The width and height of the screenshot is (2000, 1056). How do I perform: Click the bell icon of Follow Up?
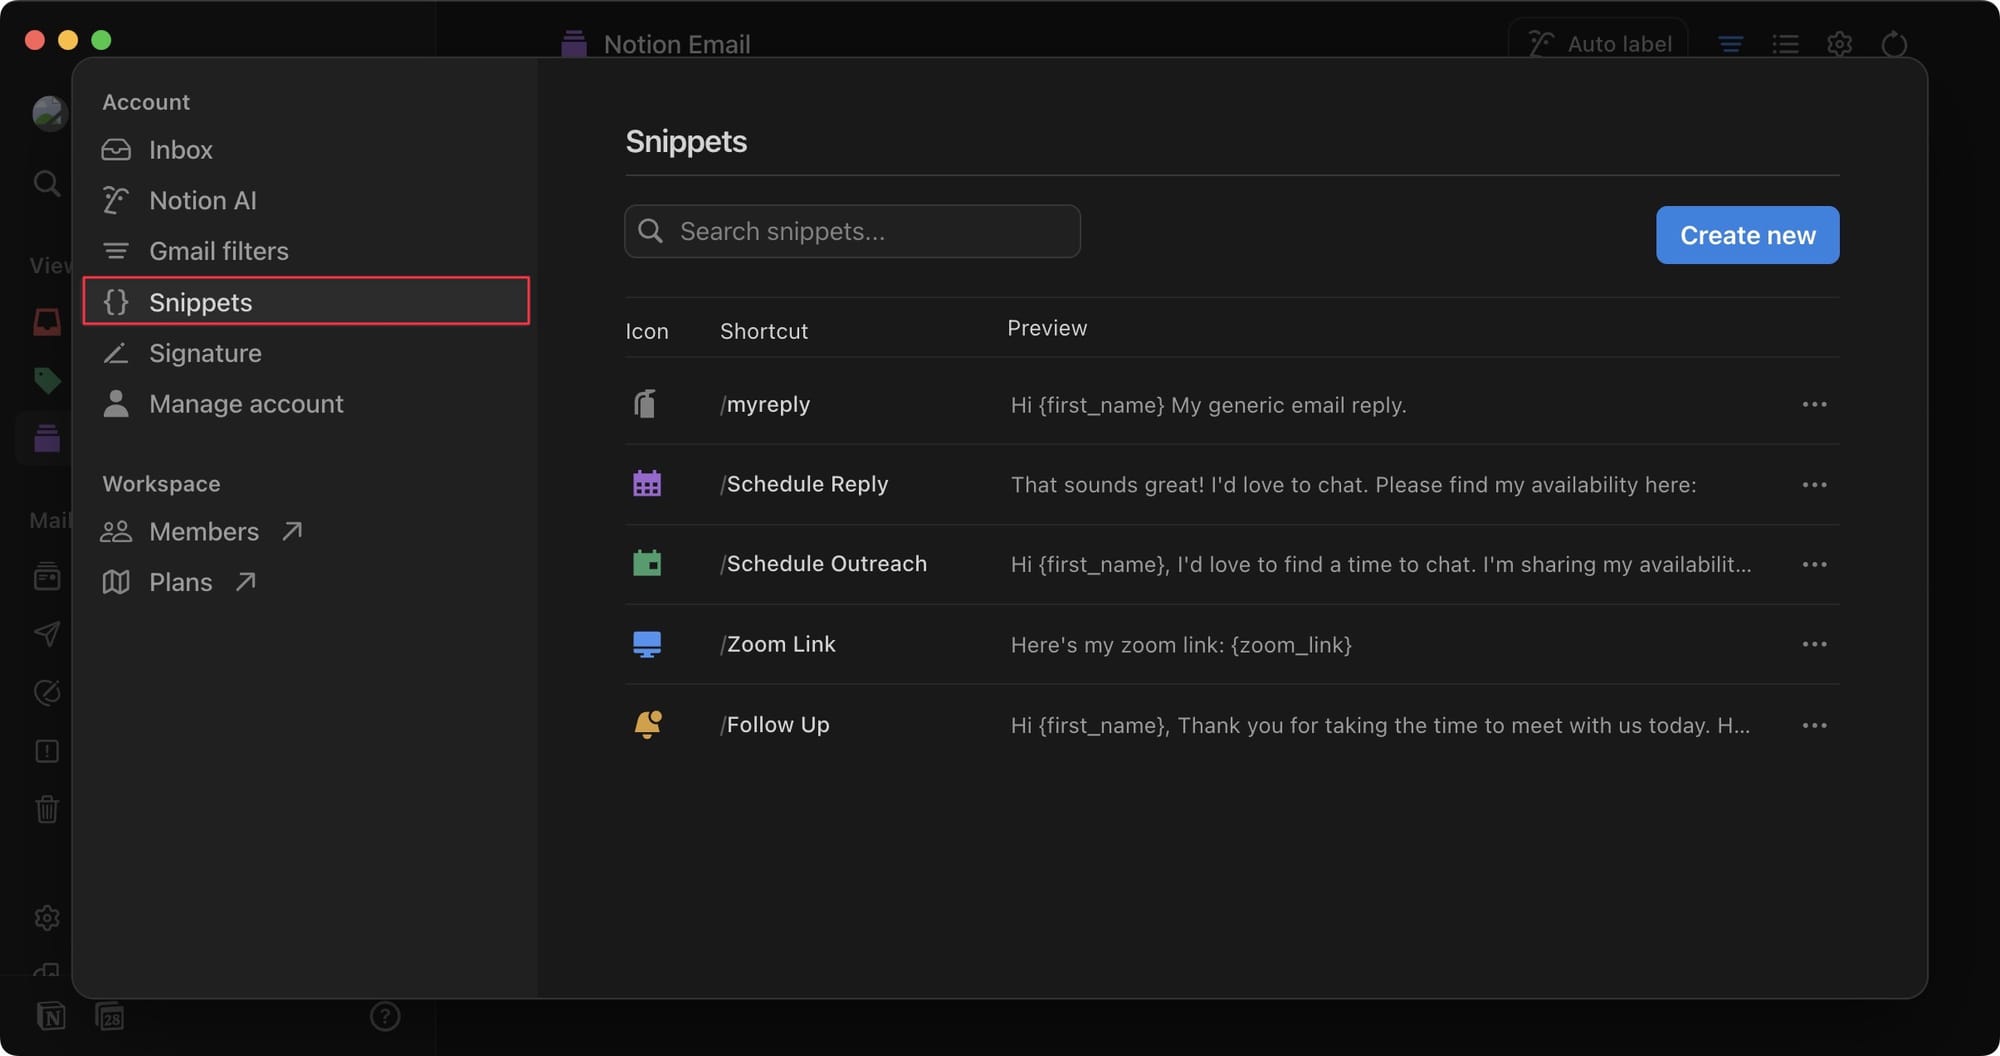coord(648,724)
